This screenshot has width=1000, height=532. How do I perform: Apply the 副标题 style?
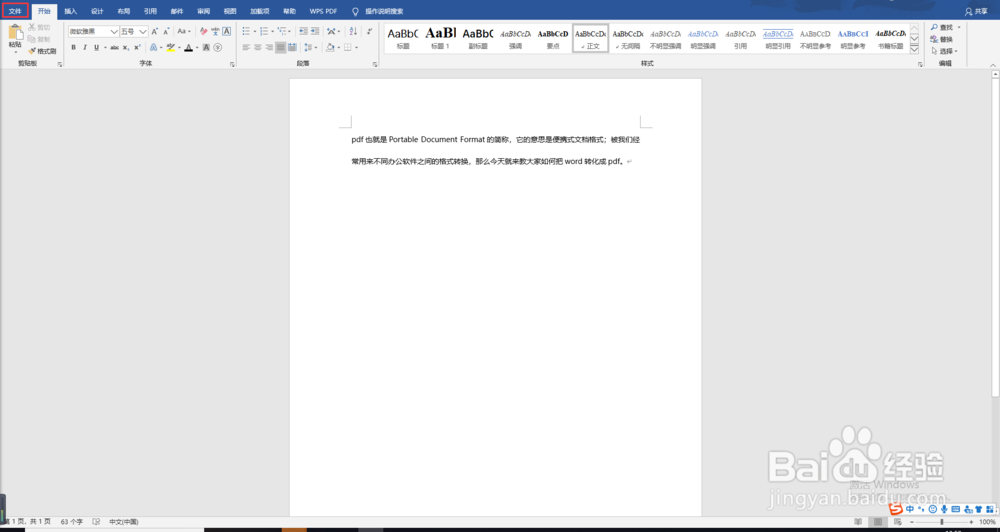click(x=478, y=38)
